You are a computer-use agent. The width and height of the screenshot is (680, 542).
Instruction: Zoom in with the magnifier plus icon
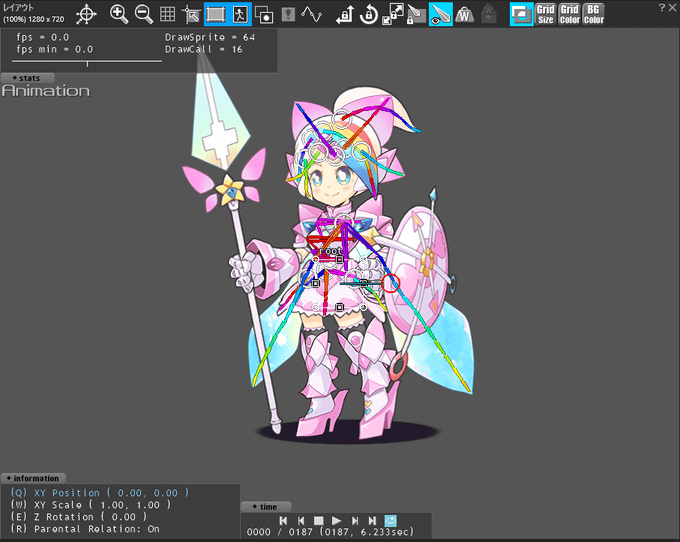coord(118,14)
